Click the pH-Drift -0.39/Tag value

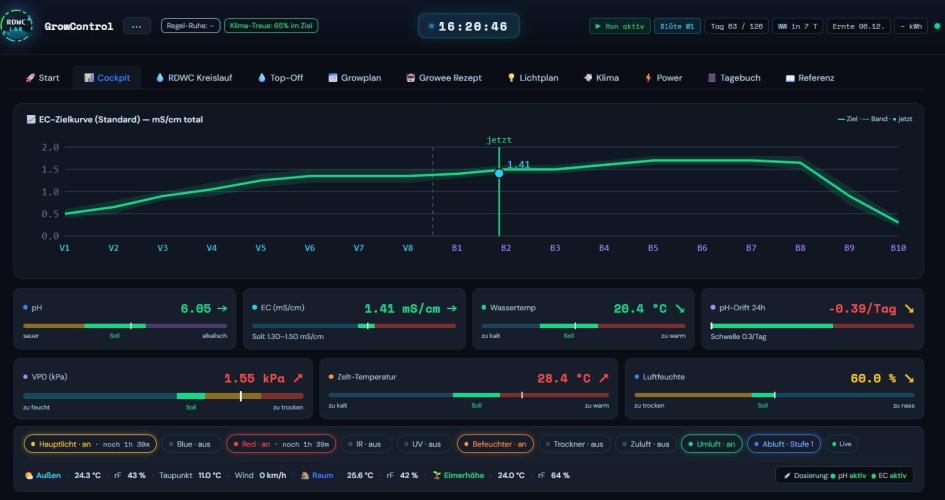click(x=862, y=308)
